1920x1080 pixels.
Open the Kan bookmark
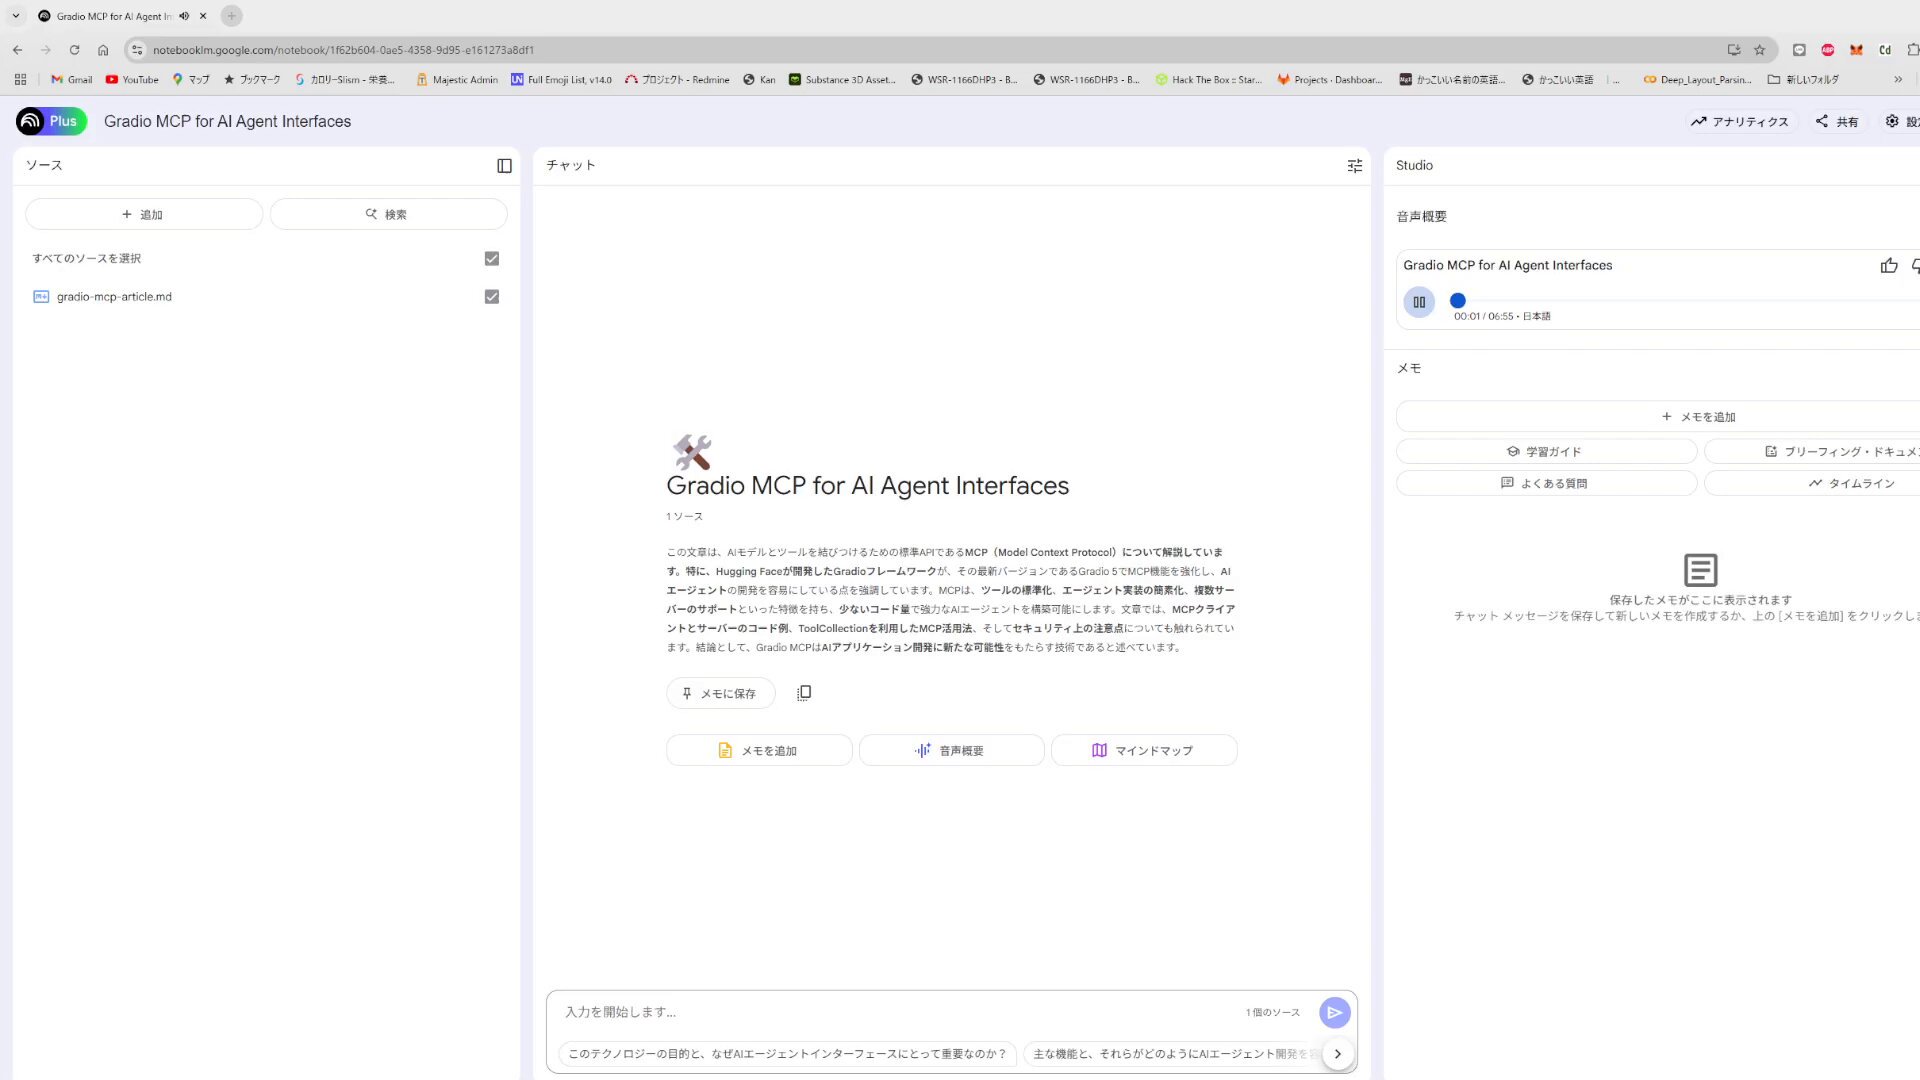759,80
